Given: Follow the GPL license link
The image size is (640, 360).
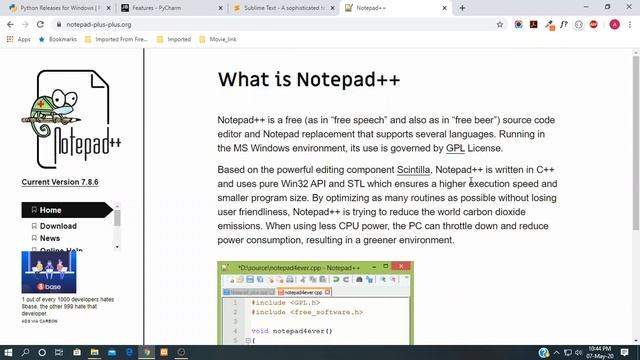Looking at the screenshot, I should click(455, 148).
